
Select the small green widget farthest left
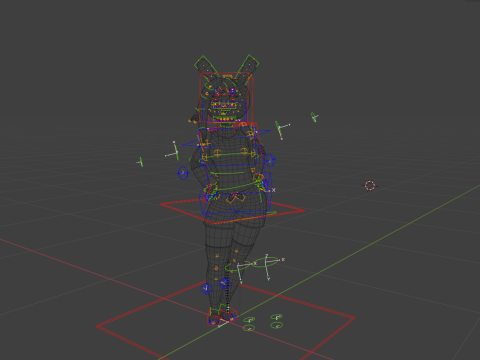(141, 162)
